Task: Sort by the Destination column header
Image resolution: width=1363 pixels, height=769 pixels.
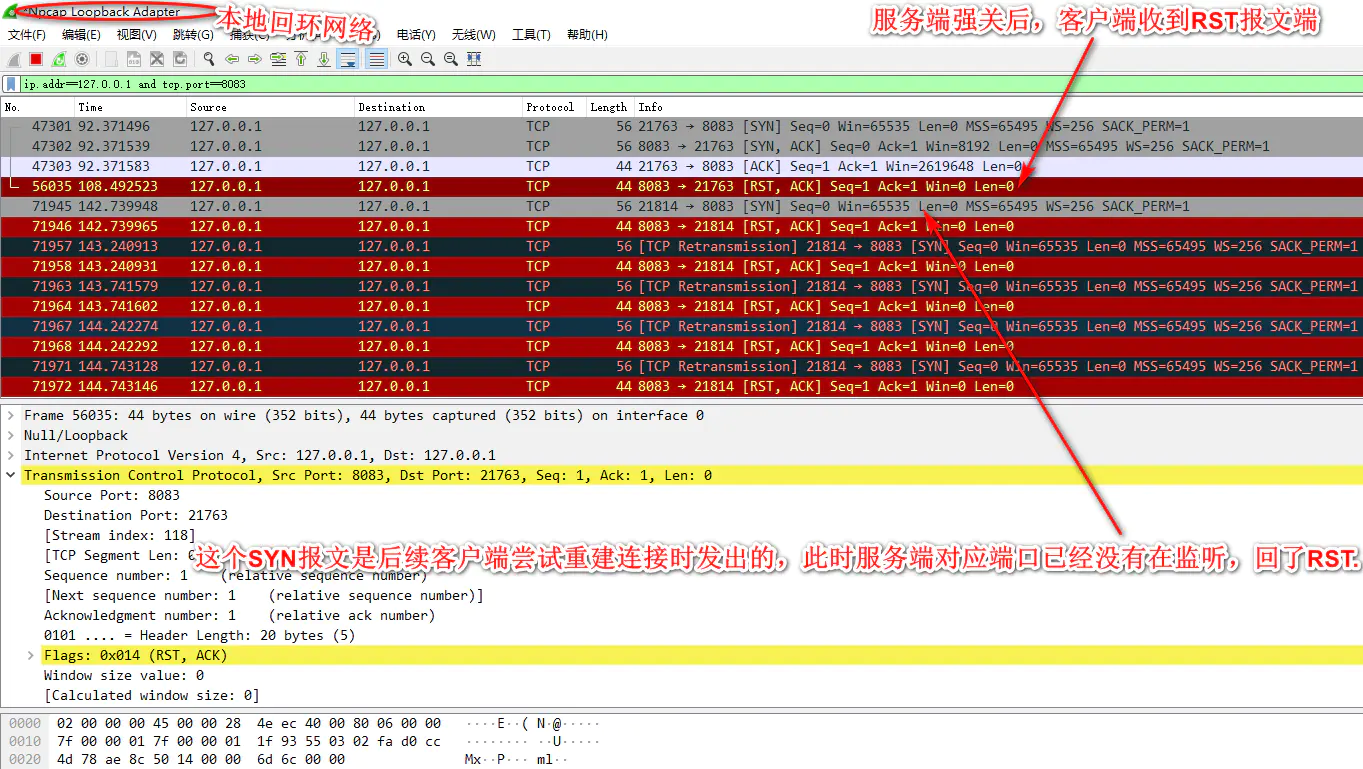Action: [x=439, y=107]
